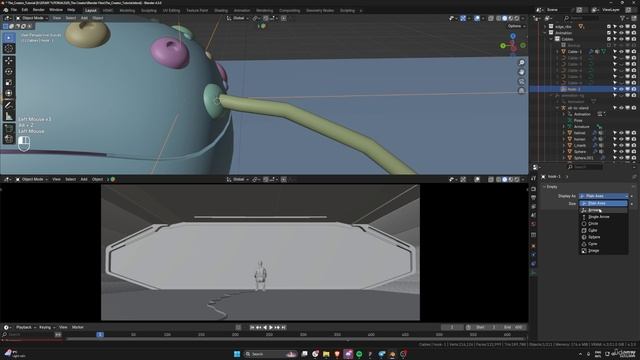Select the 3D Cursor tool
Viewport: 640px width, 360px height.
pyautogui.click(x=9, y=49)
